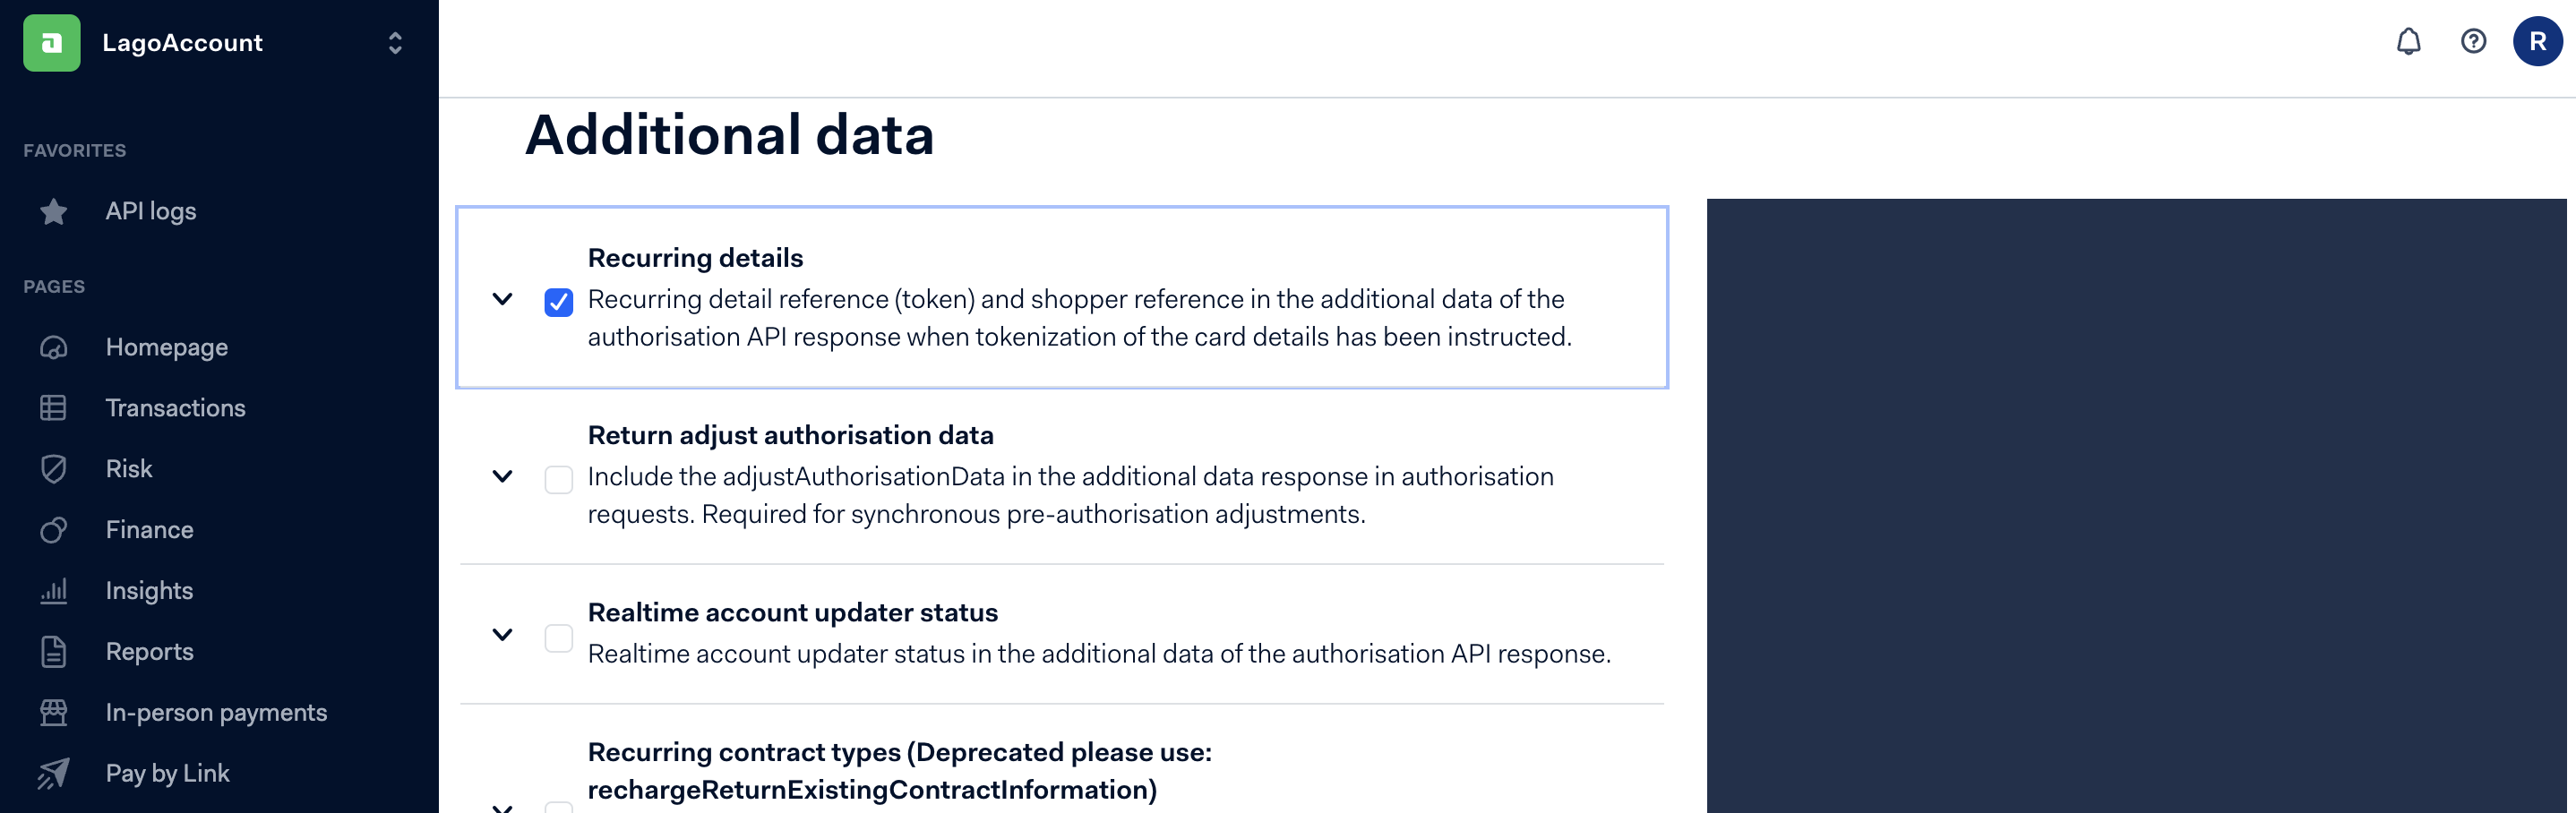This screenshot has width=2576, height=813.
Task: Enable Return adjust authorisation data checkbox
Action: pos(559,479)
